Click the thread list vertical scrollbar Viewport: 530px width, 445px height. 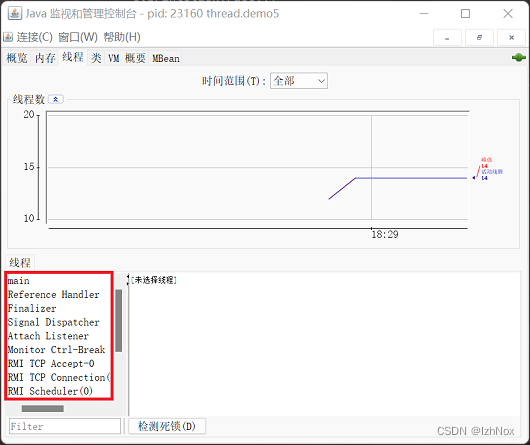click(x=119, y=321)
